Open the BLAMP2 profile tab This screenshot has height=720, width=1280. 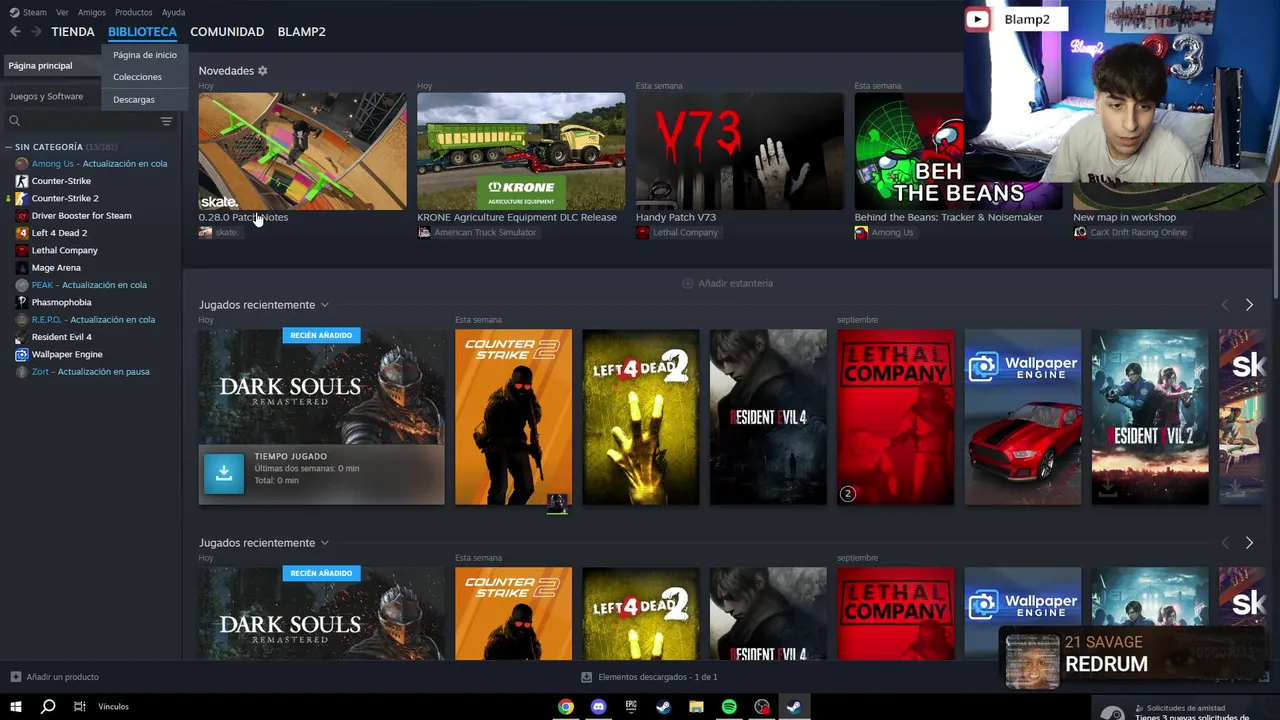pyautogui.click(x=301, y=32)
